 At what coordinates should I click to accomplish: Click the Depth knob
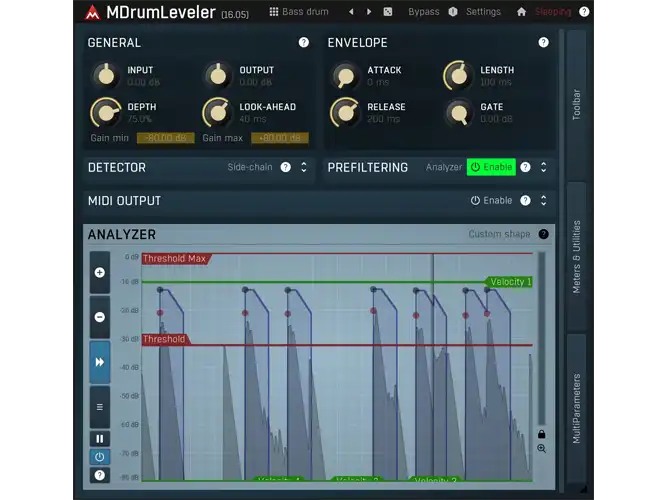point(106,113)
